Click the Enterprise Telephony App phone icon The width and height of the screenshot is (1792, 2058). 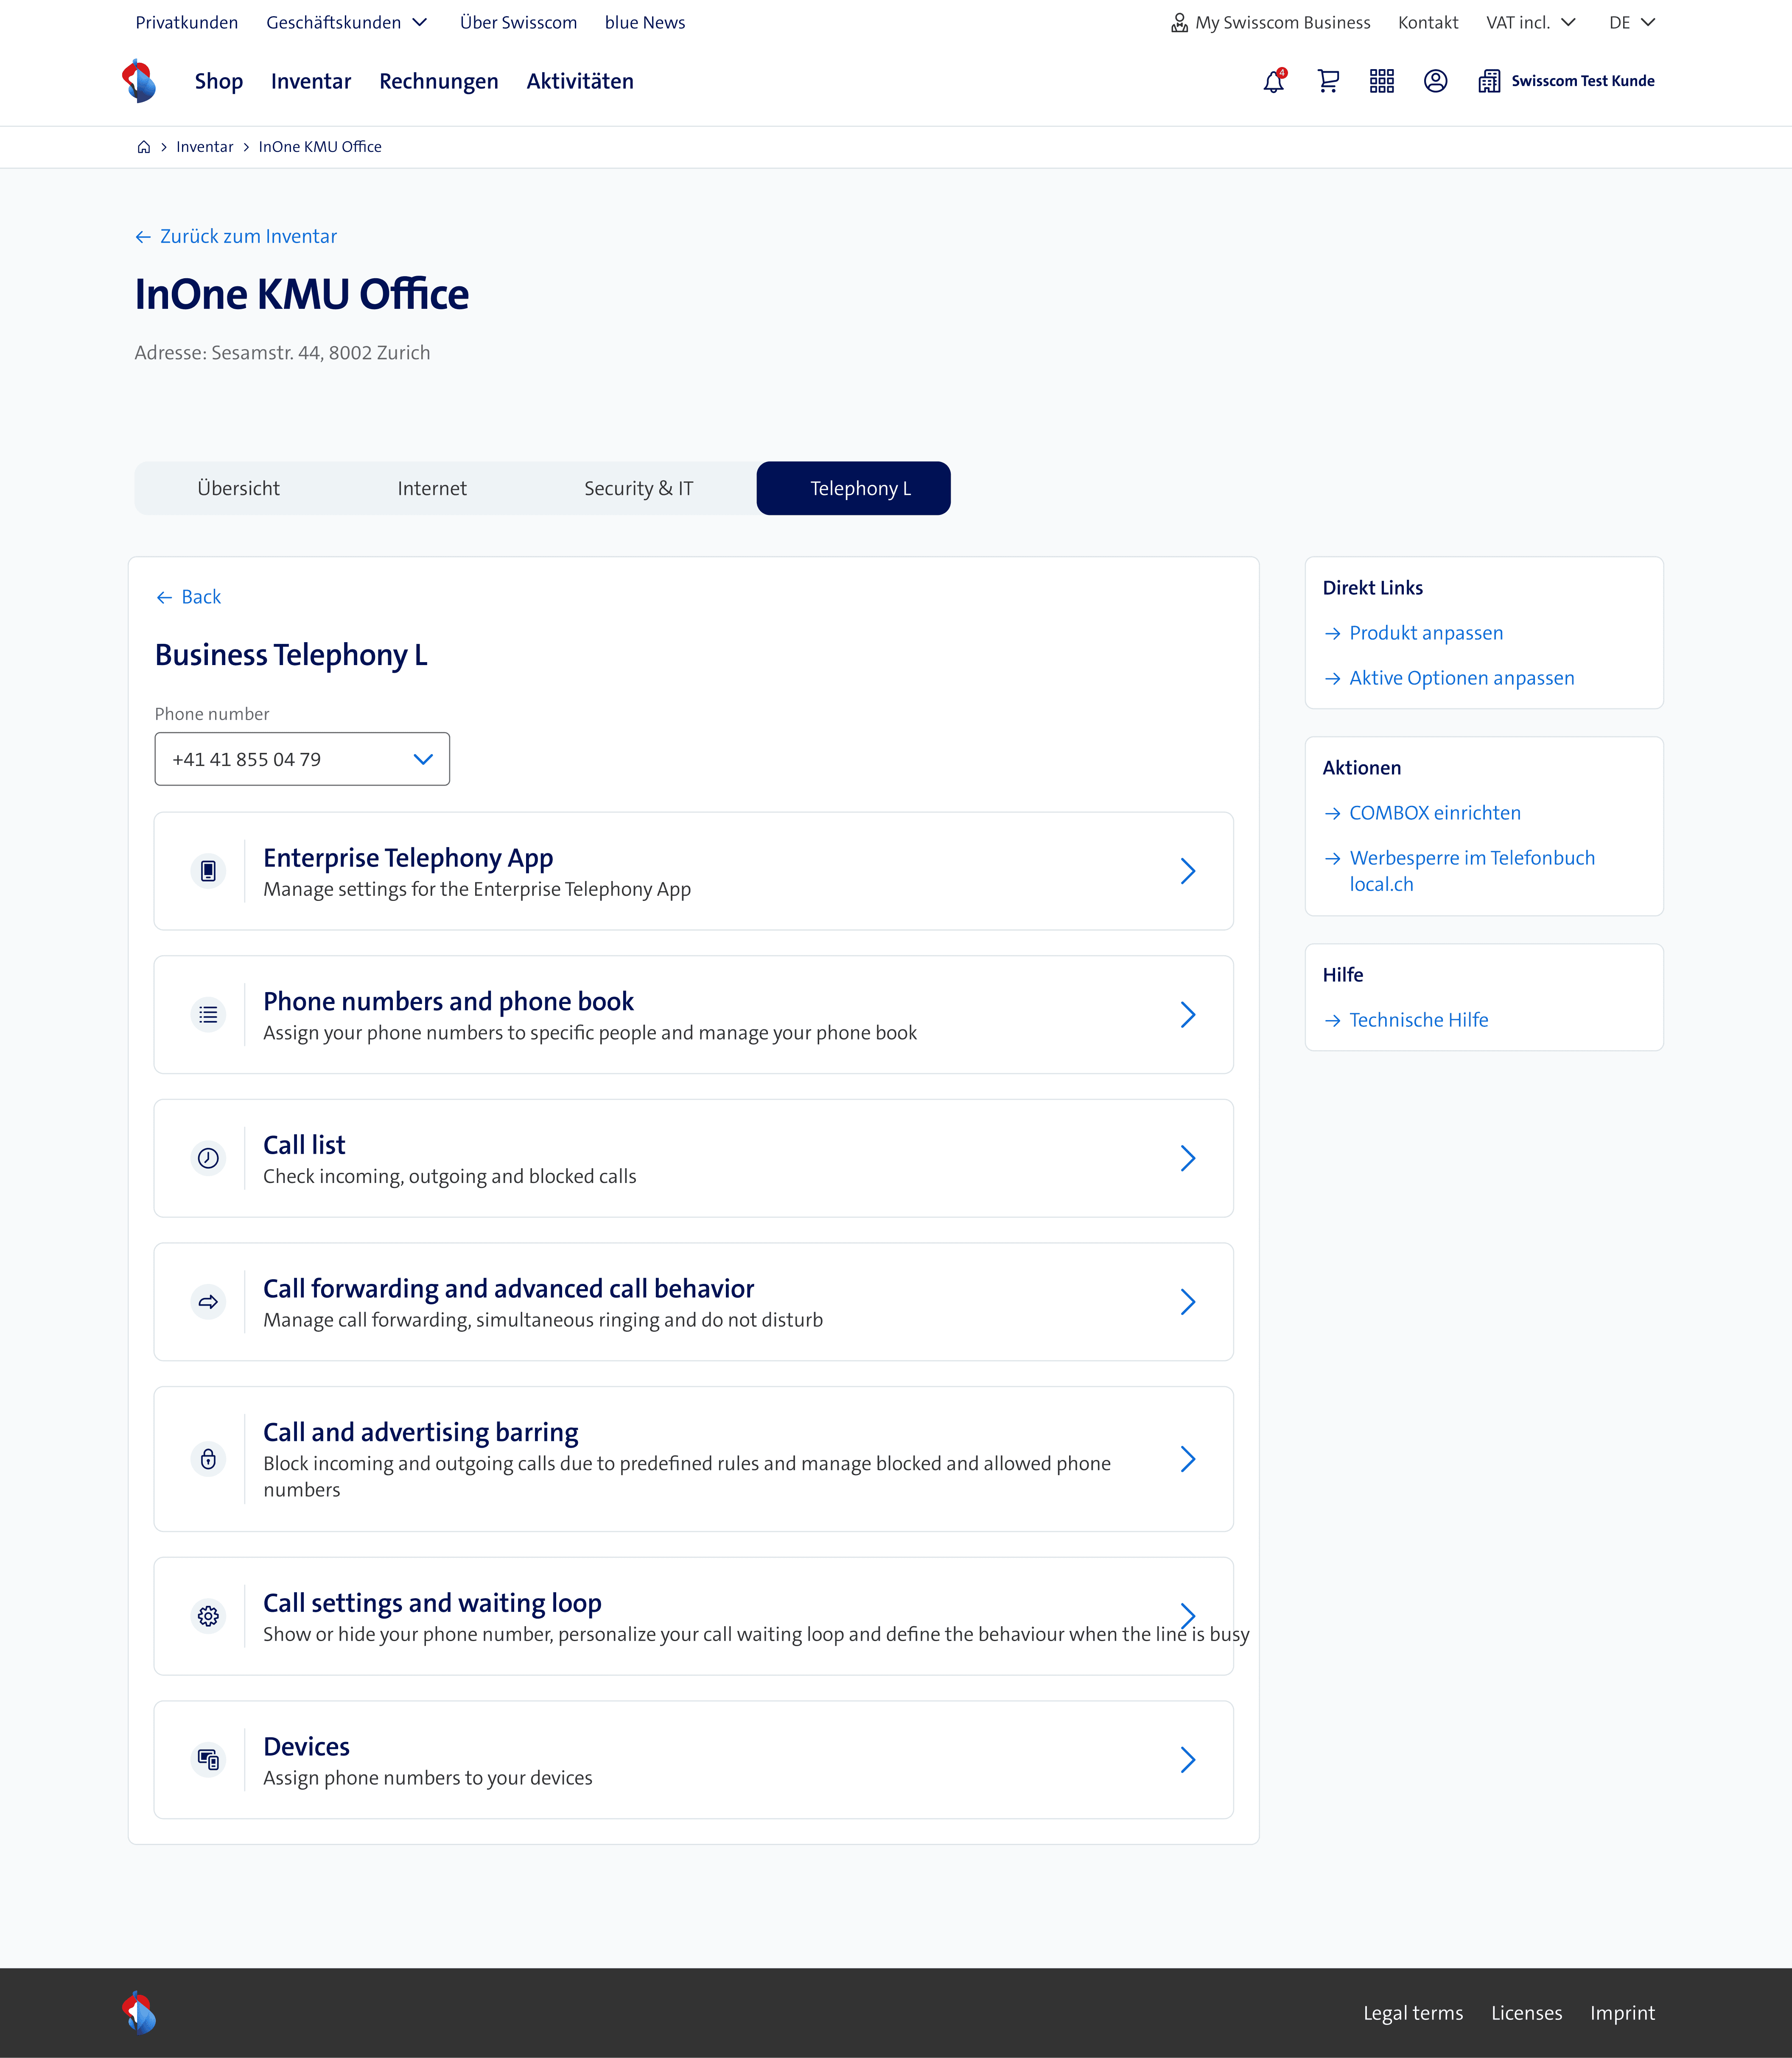tap(208, 871)
